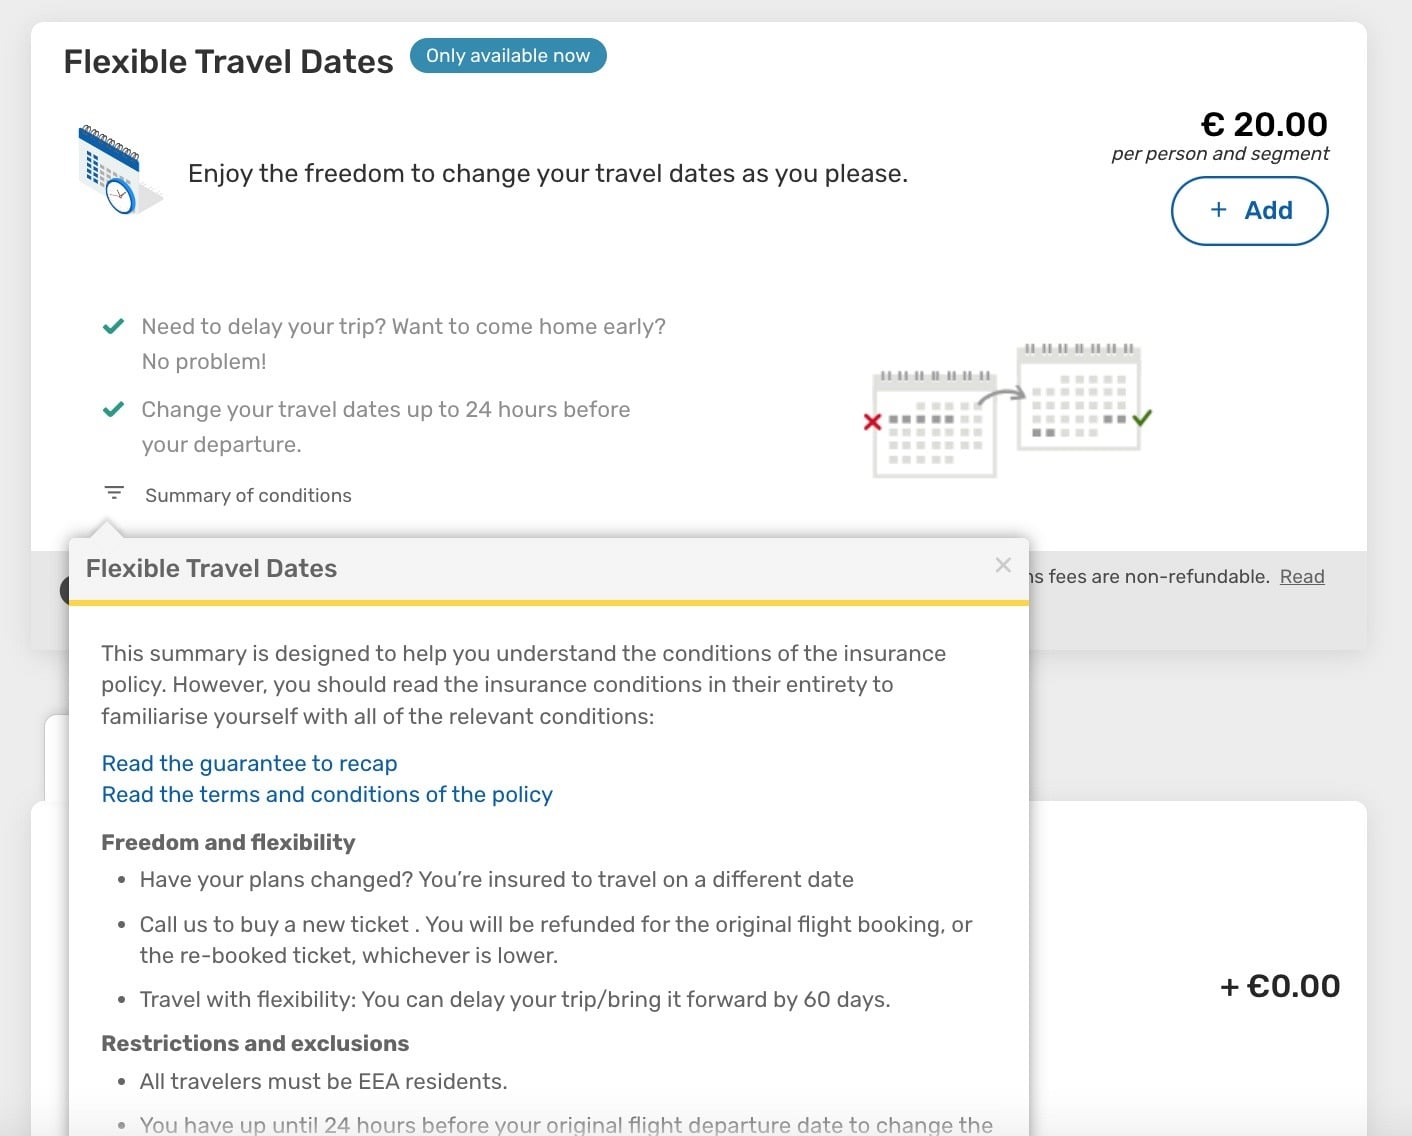The height and width of the screenshot is (1136, 1412).
Task: Click the Flexible Travel Dates popup title
Action: click(211, 568)
